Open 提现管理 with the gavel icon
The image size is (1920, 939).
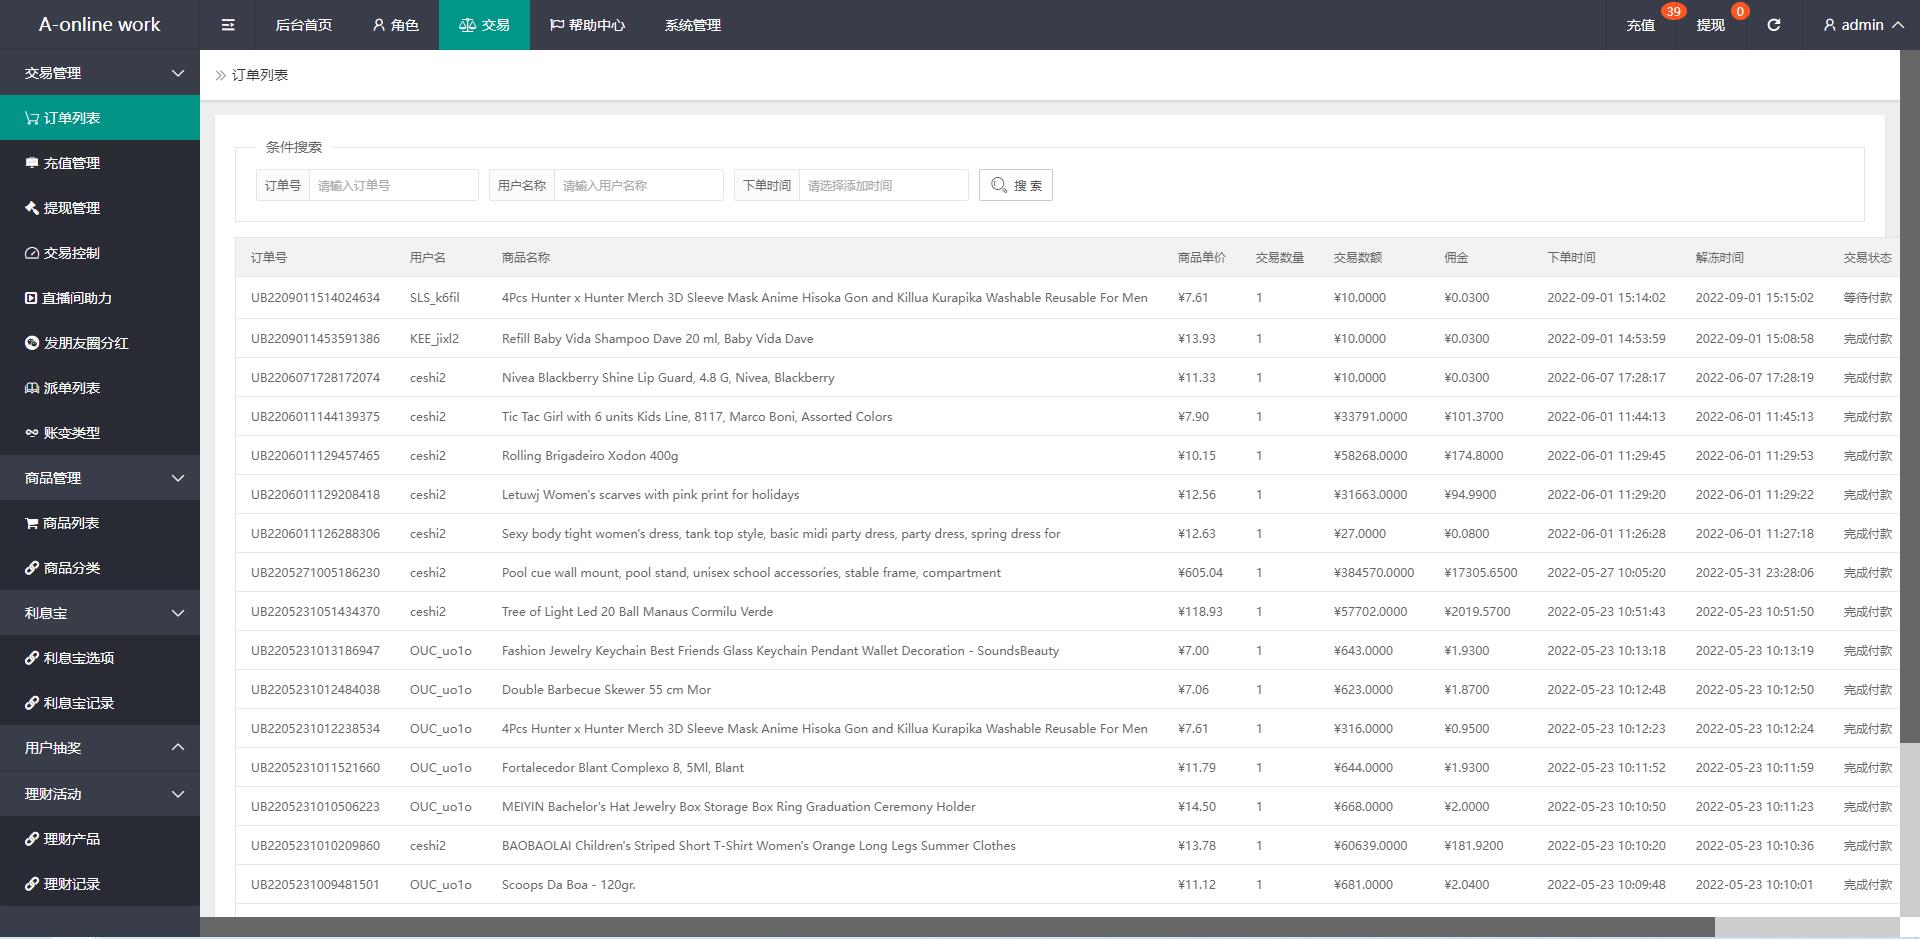point(71,208)
